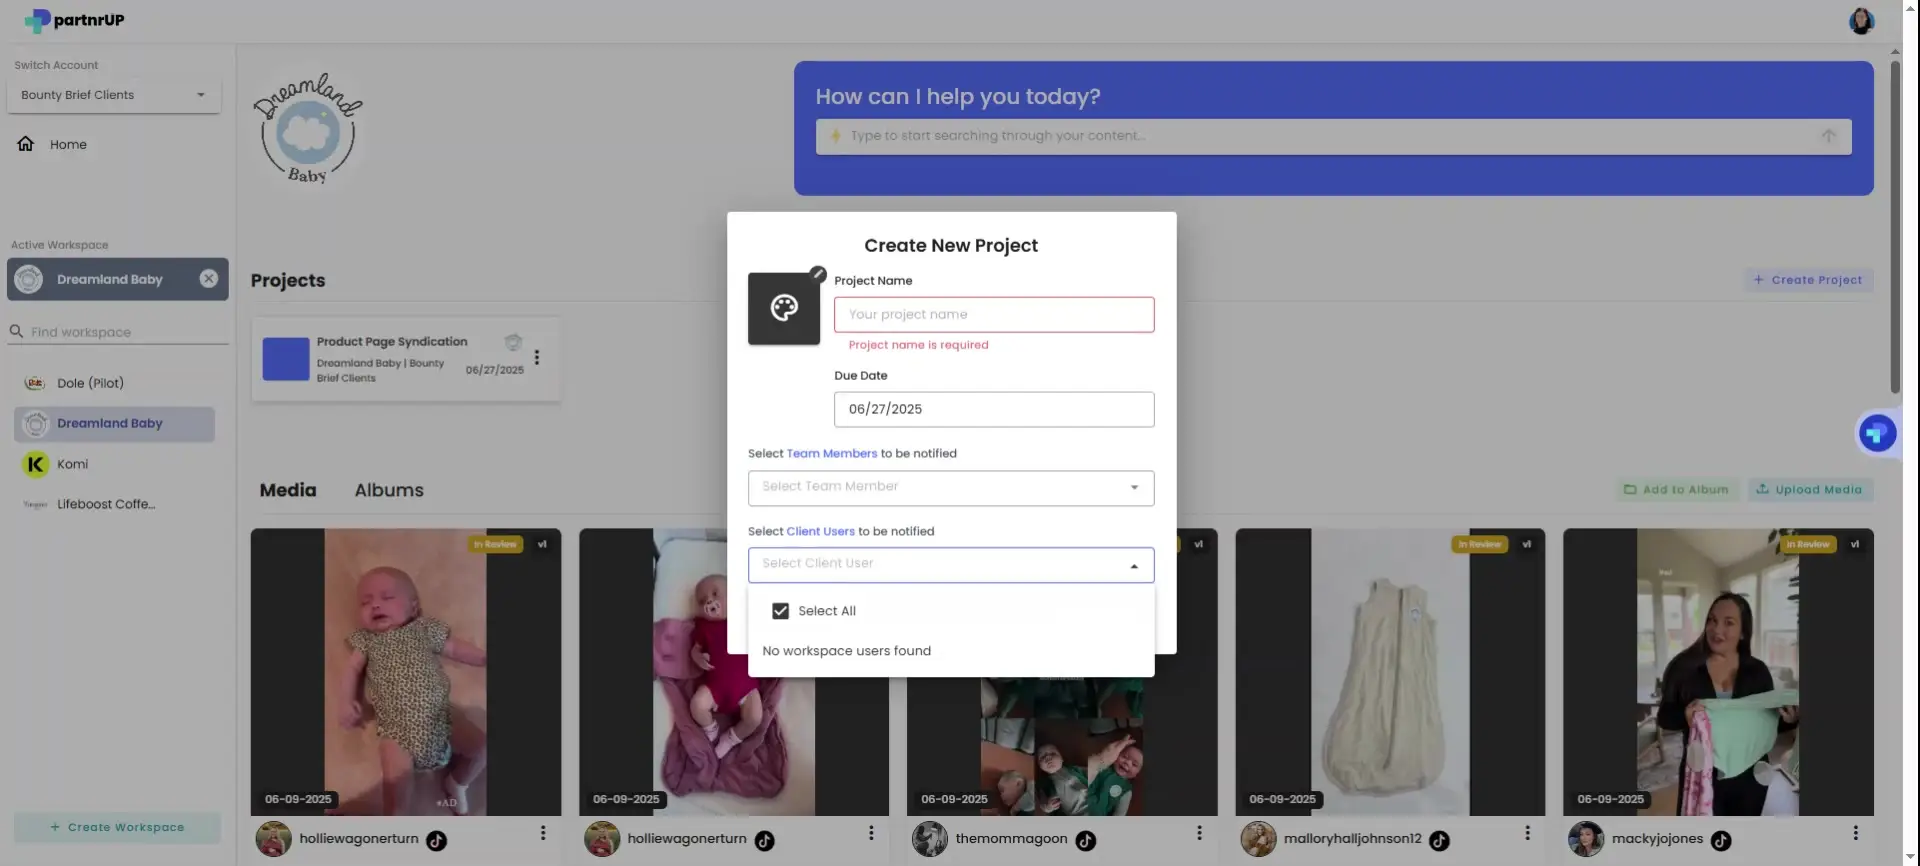
Task: Click the Home menu item
Action: [x=68, y=145]
